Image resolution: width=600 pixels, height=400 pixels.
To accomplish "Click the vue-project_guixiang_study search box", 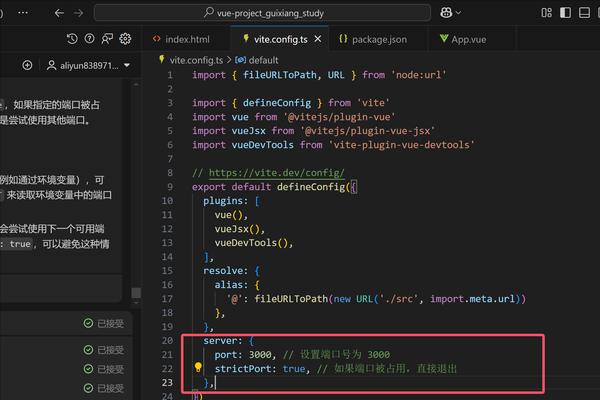I will pyautogui.click(x=262, y=13).
